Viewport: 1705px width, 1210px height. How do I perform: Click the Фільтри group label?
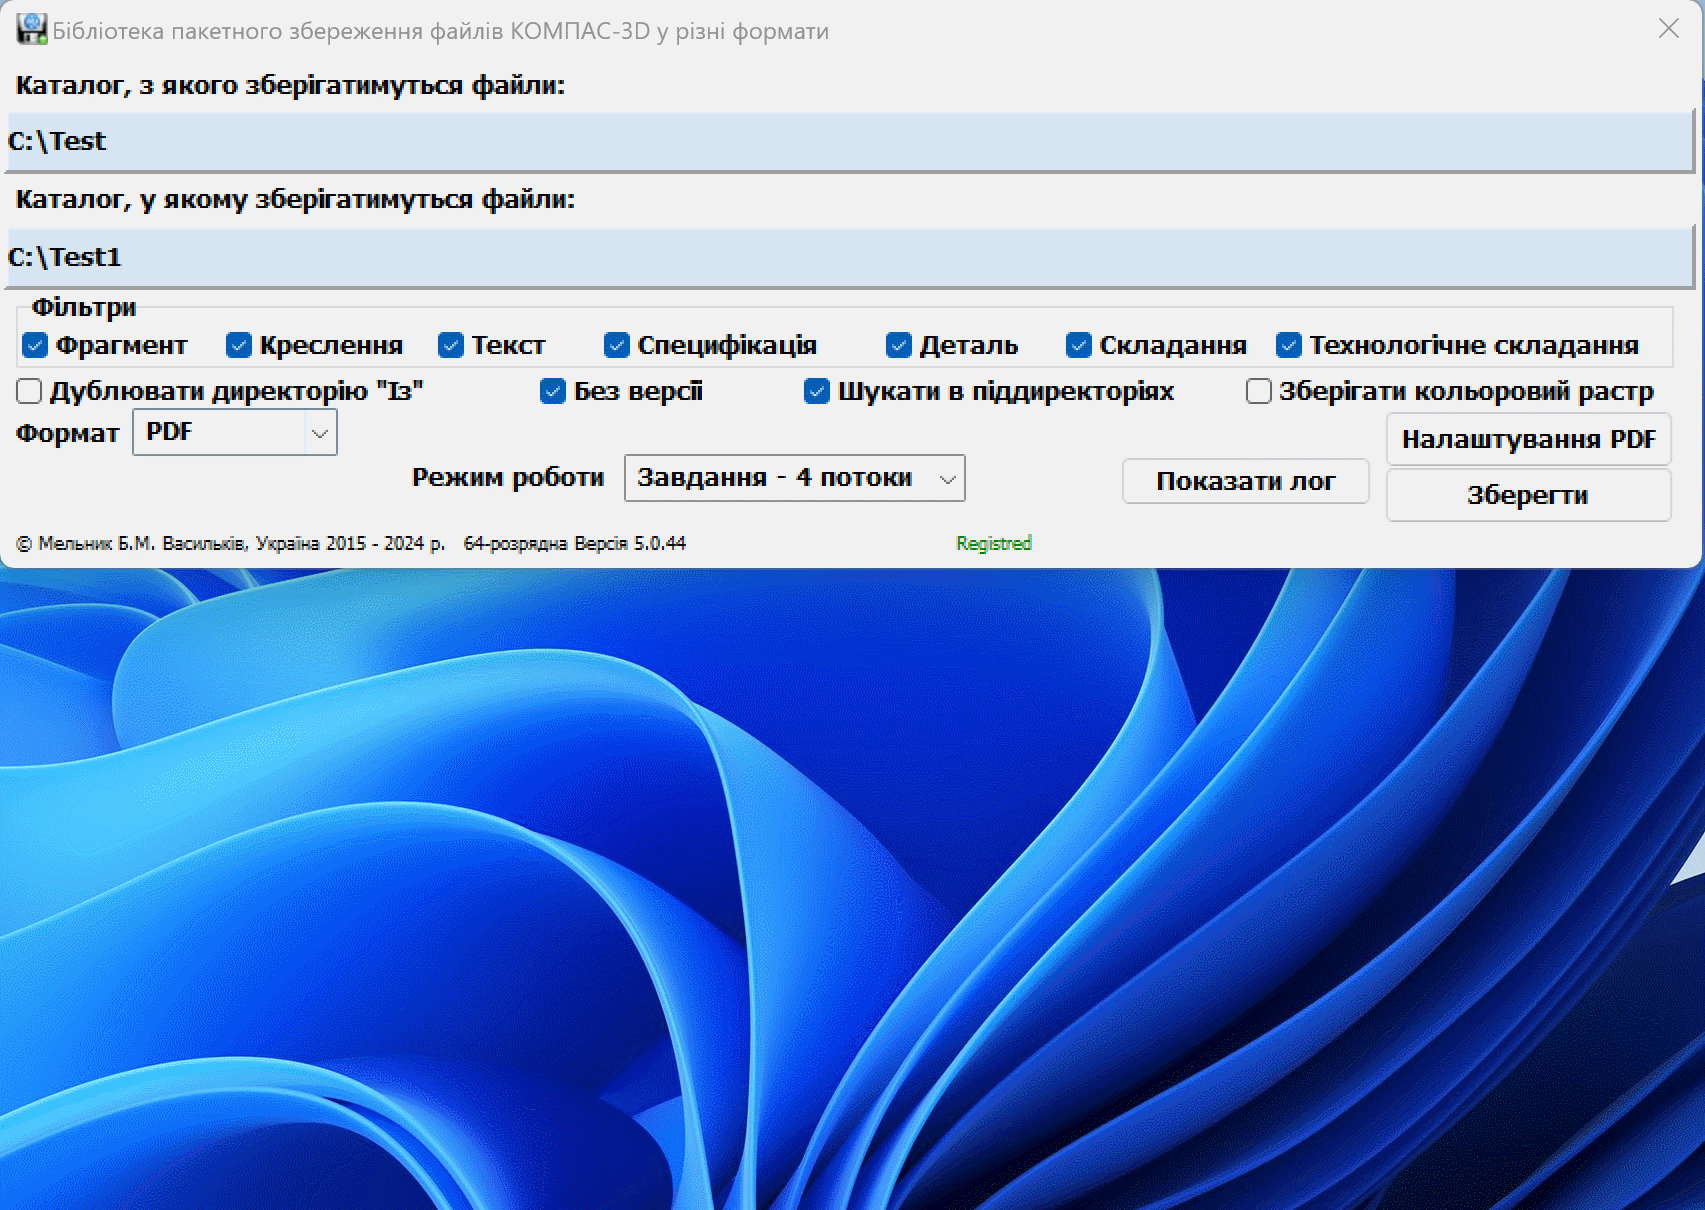[84, 307]
